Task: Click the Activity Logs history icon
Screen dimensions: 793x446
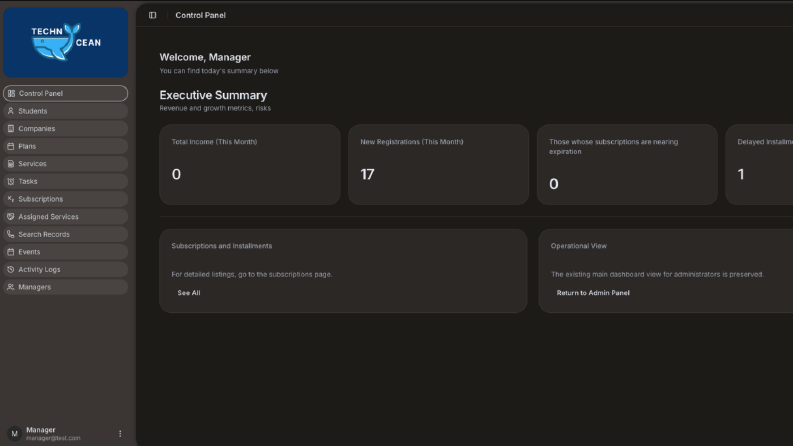Action: (11, 270)
